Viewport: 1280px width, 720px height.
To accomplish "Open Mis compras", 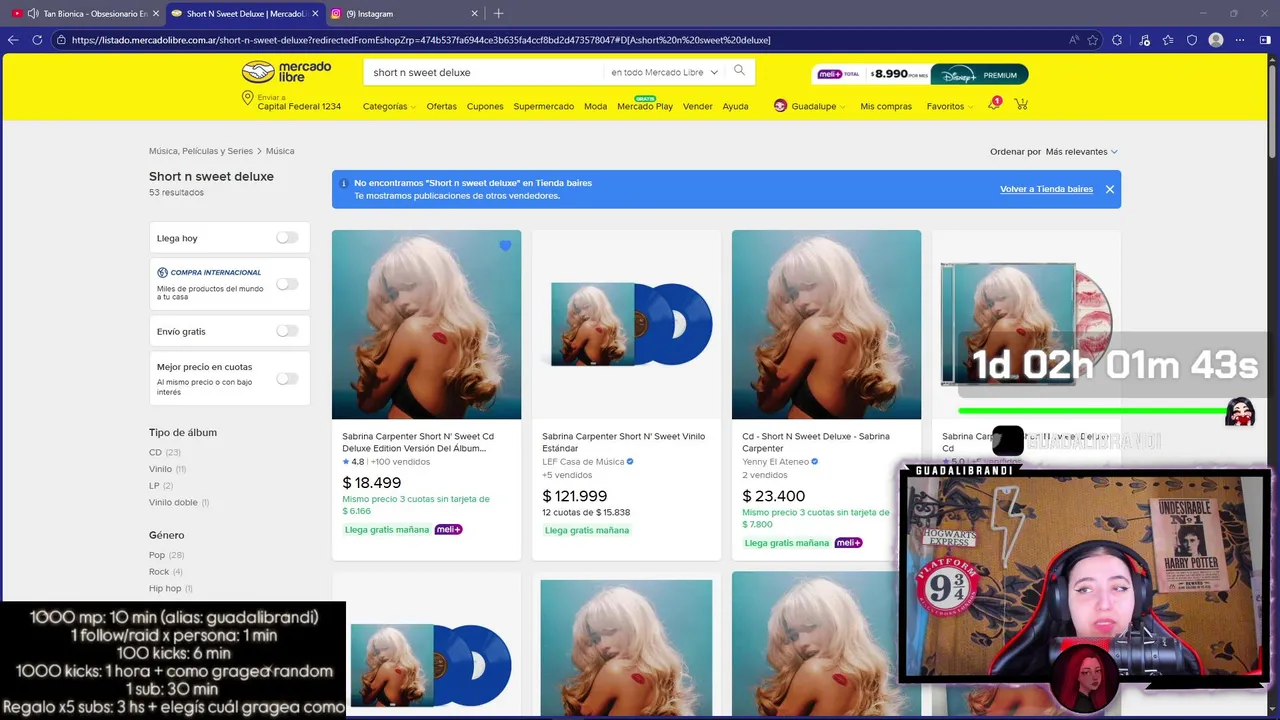I will (x=886, y=106).
